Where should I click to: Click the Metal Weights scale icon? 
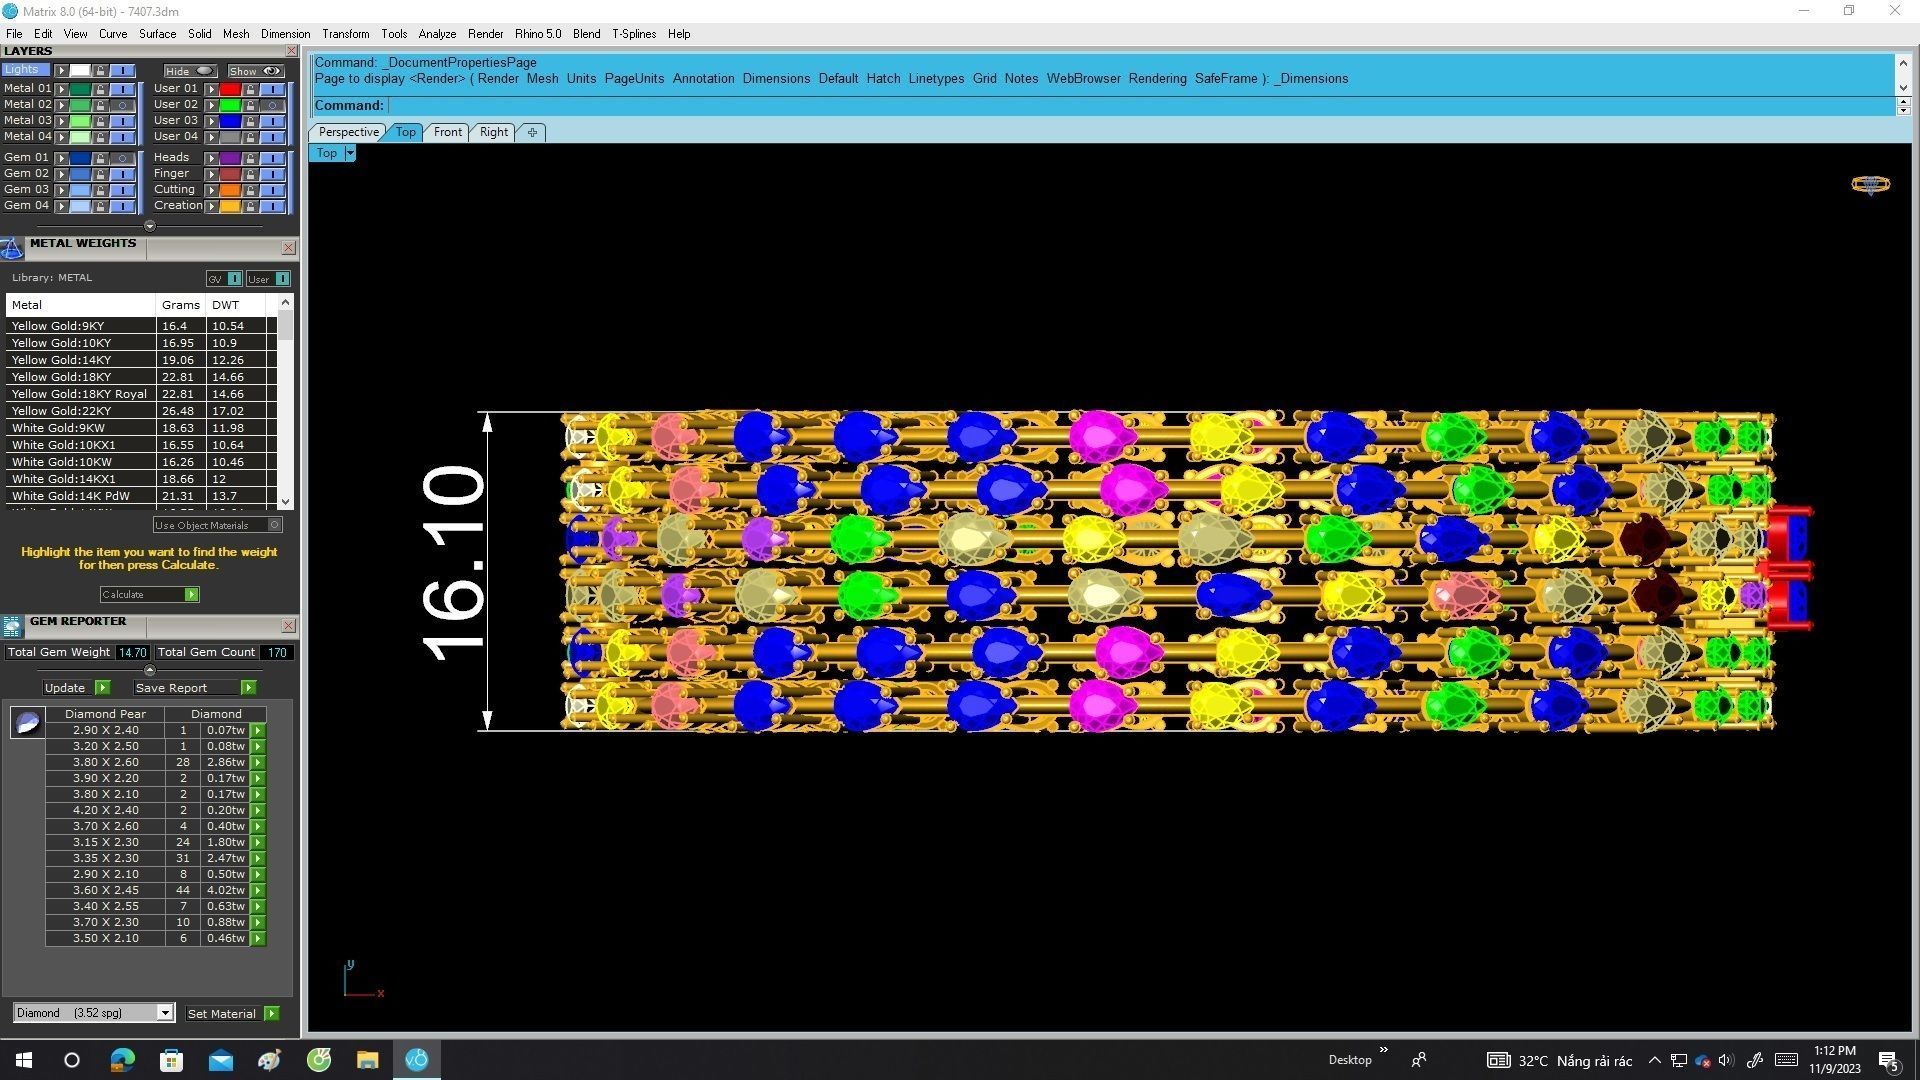(x=12, y=248)
